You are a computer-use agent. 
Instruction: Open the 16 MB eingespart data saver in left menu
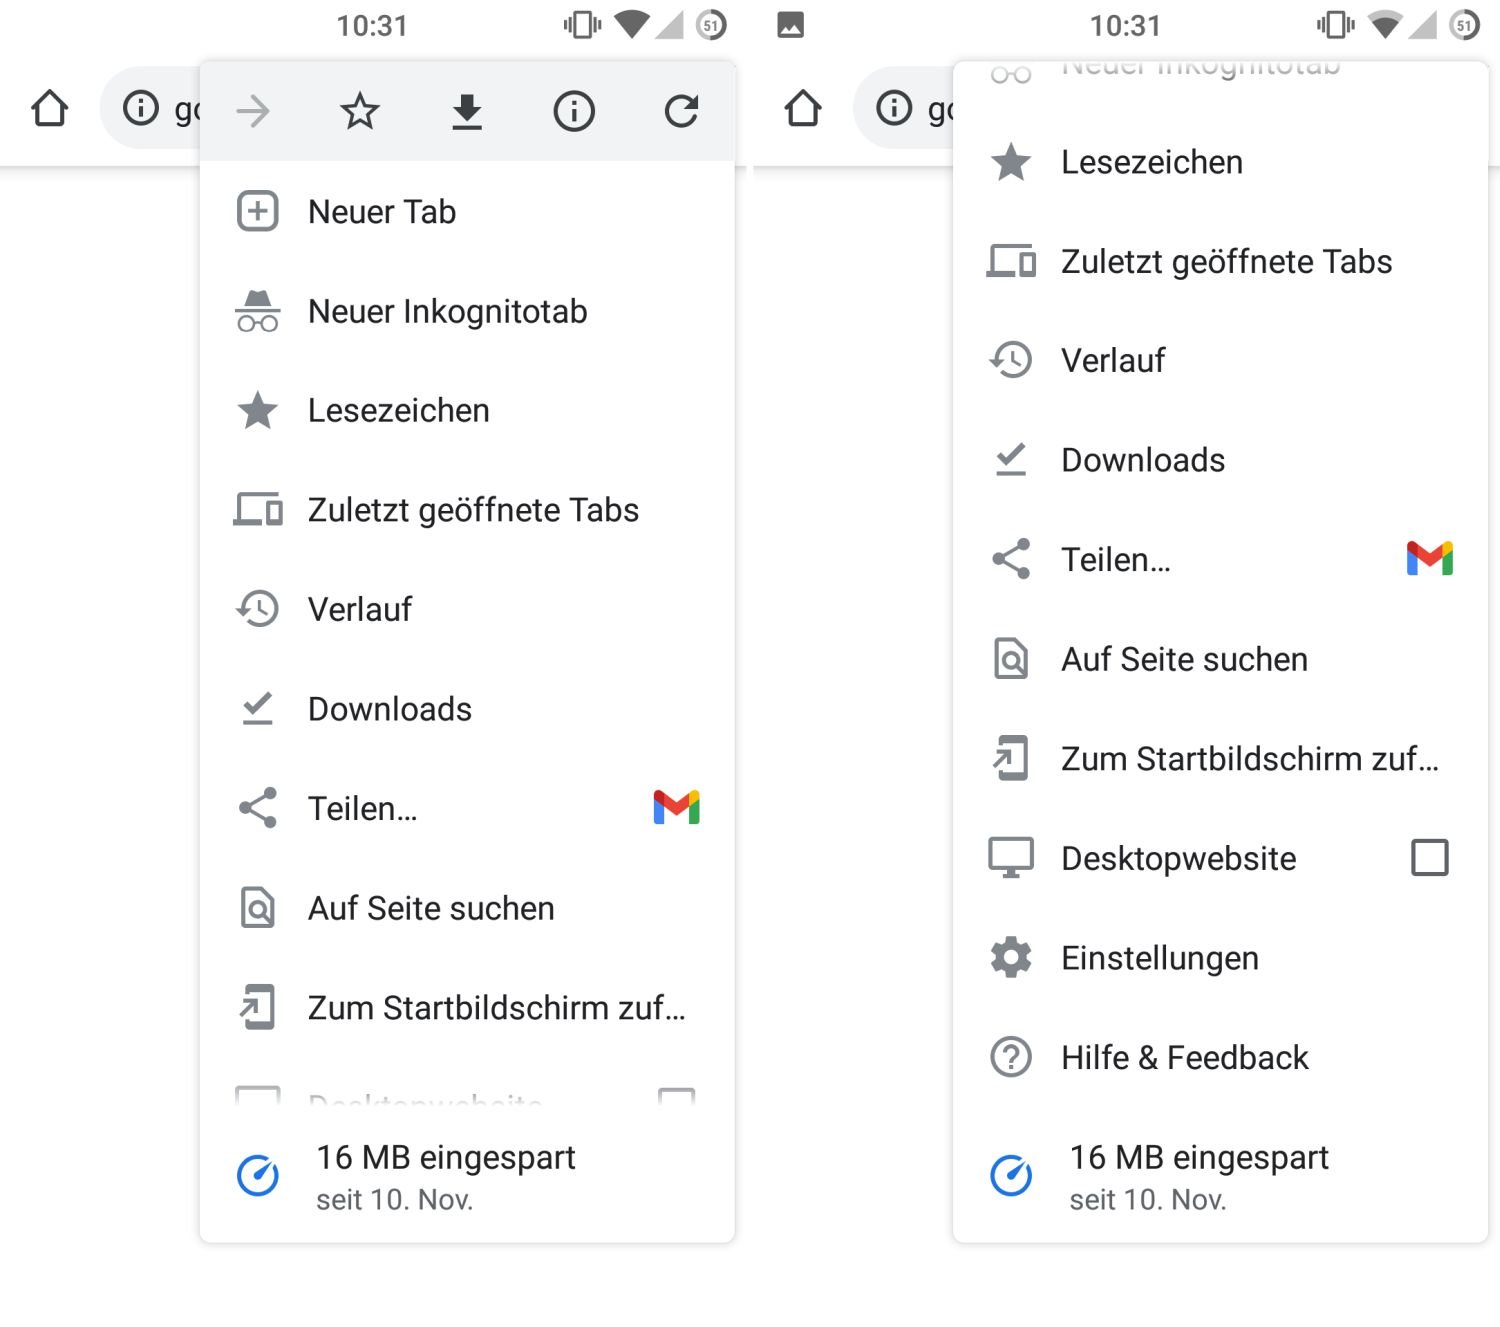[445, 1176]
